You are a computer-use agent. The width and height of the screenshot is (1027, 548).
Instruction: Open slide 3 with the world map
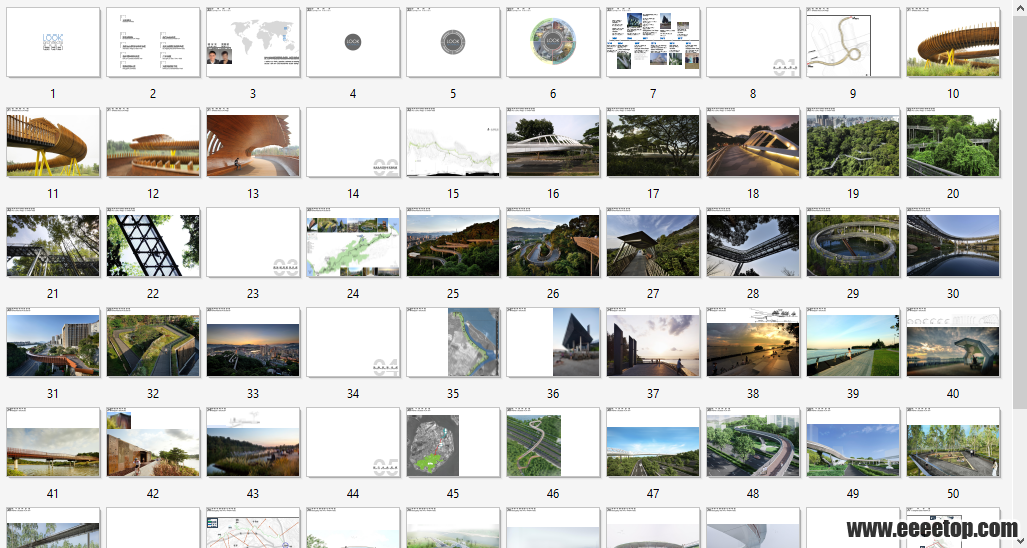(x=253, y=42)
